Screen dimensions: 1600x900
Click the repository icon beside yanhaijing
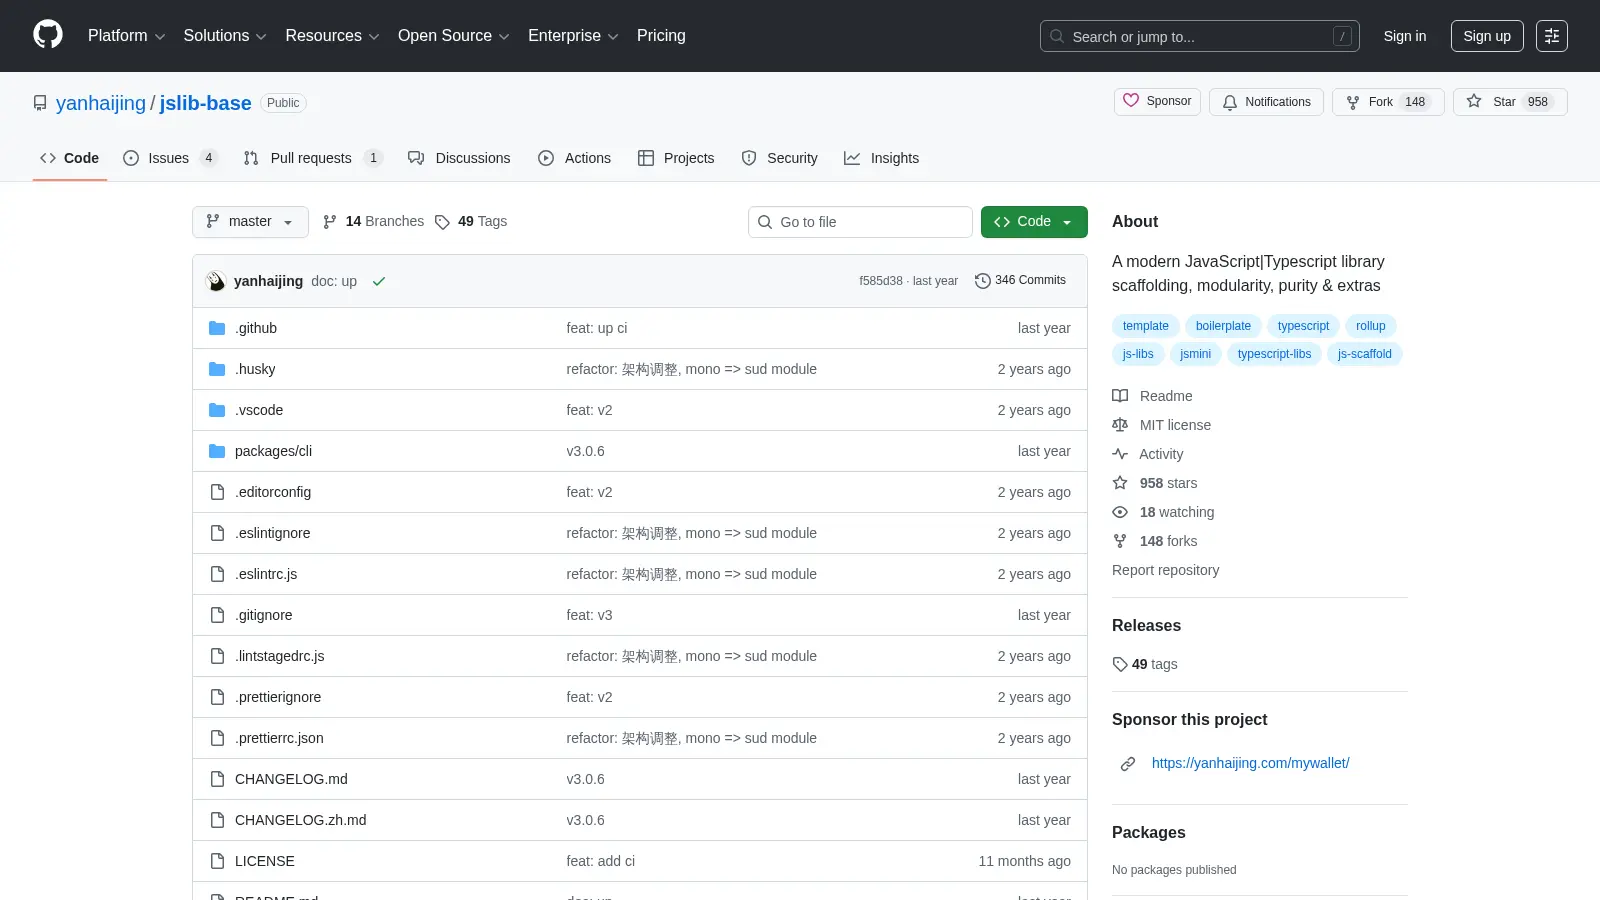tap(40, 103)
